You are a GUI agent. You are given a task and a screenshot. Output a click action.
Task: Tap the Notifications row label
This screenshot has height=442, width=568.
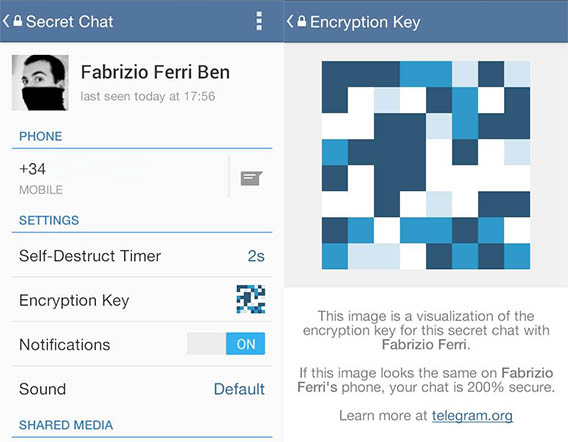[65, 345]
